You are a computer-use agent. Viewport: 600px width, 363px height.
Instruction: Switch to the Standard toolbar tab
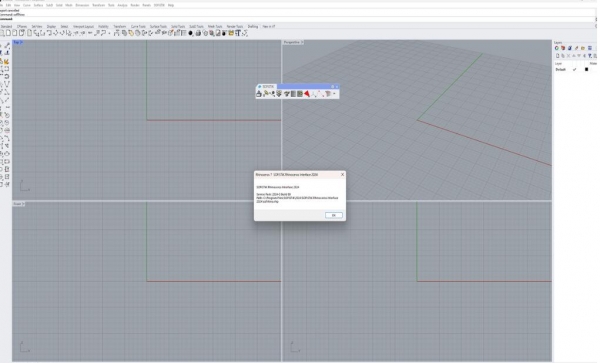coord(7,26)
